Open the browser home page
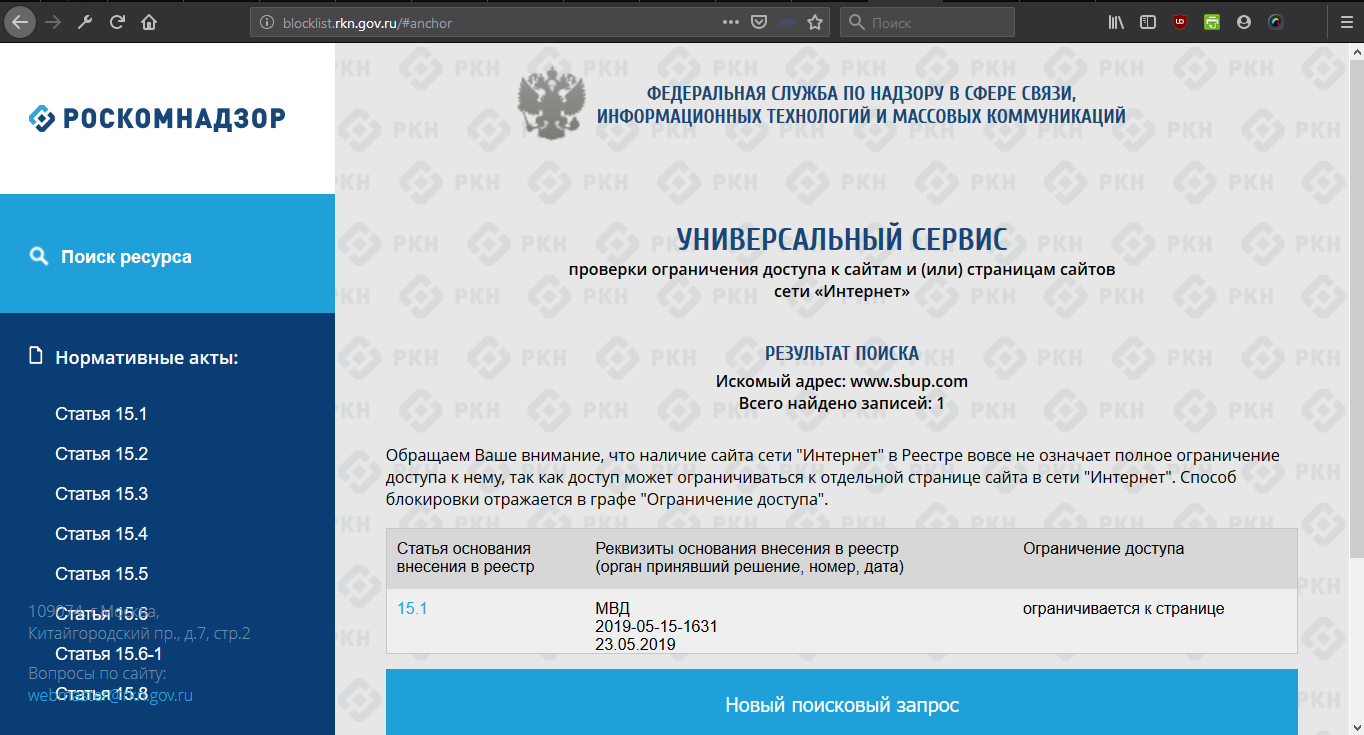The image size is (1364, 735). pos(149,22)
